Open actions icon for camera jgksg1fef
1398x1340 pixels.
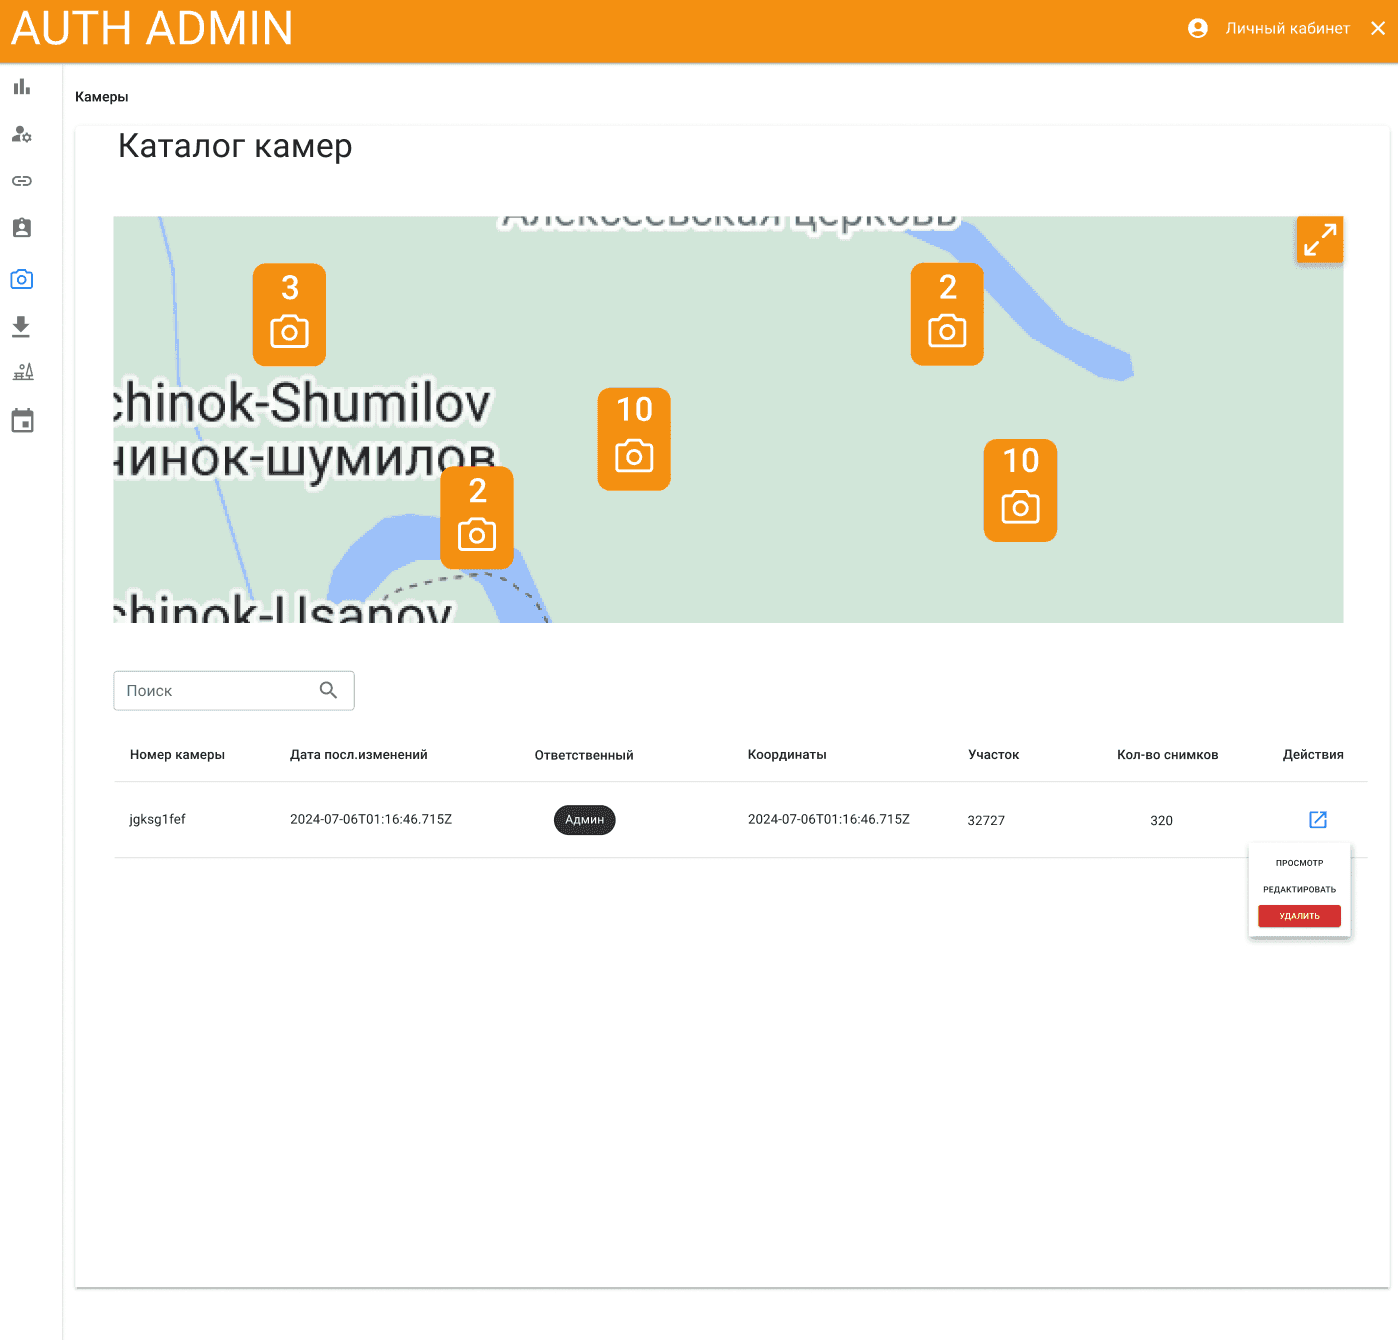coord(1318,820)
